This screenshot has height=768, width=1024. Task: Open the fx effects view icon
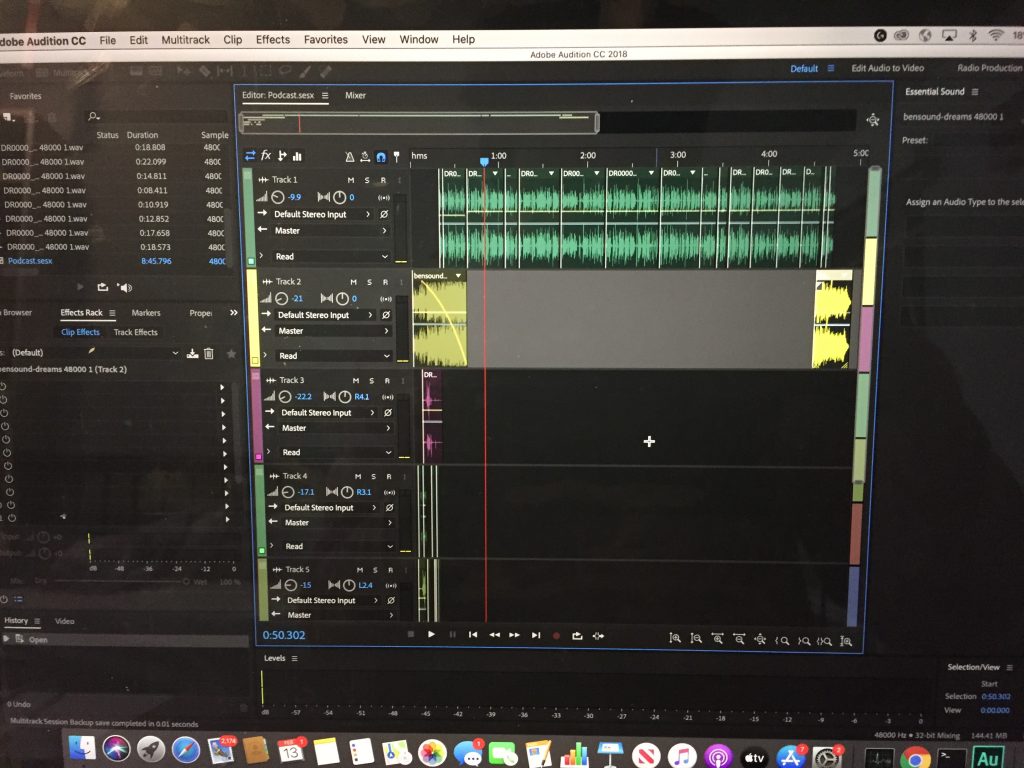[x=266, y=155]
